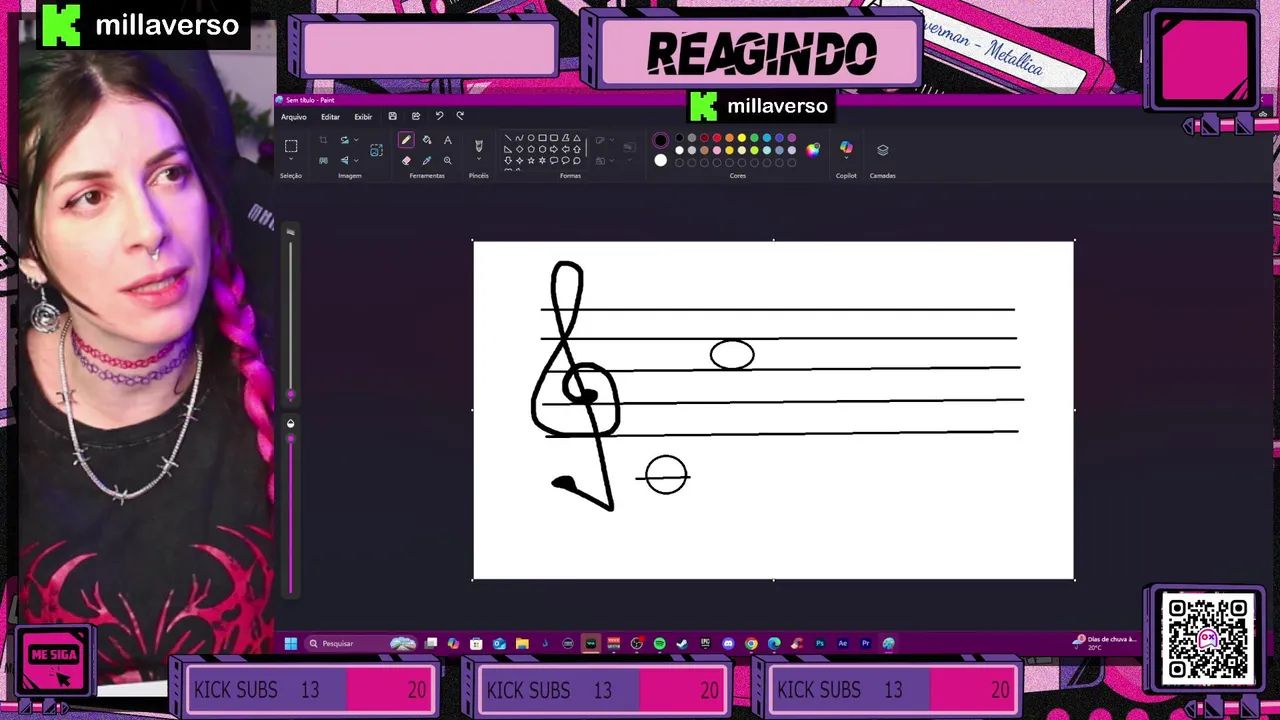Open Photoshop from the taskbar
This screenshot has width=1280, height=720.
pyautogui.click(x=820, y=643)
